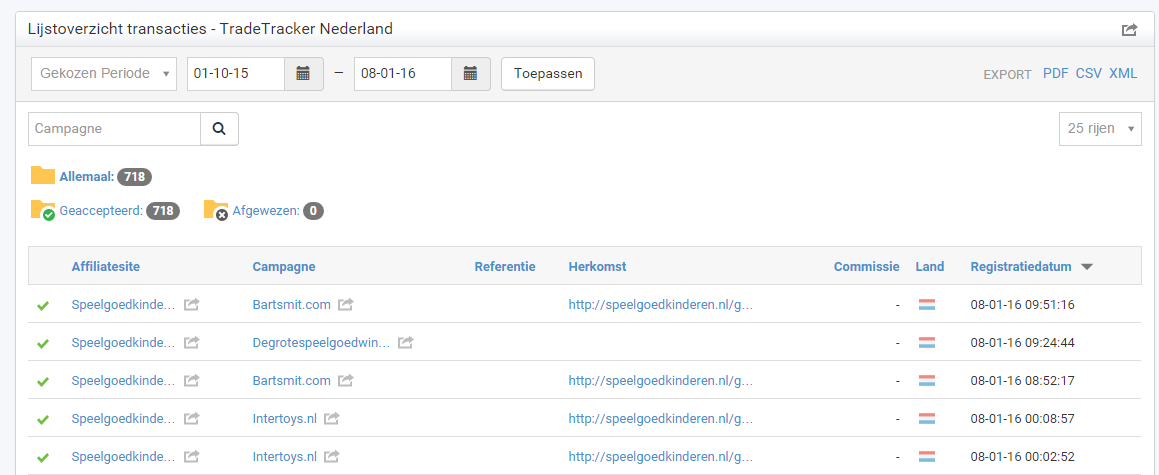Click the end date field 08-01-16
The width and height of the screenshot is (1159, 475).
click(x=403, y=74)
